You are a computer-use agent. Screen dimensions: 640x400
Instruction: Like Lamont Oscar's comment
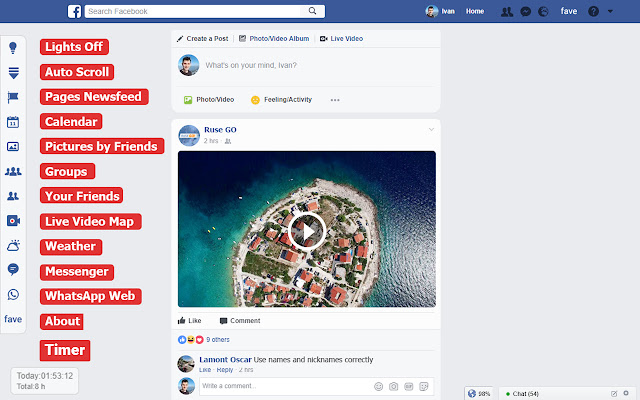(x=205, y=370)
